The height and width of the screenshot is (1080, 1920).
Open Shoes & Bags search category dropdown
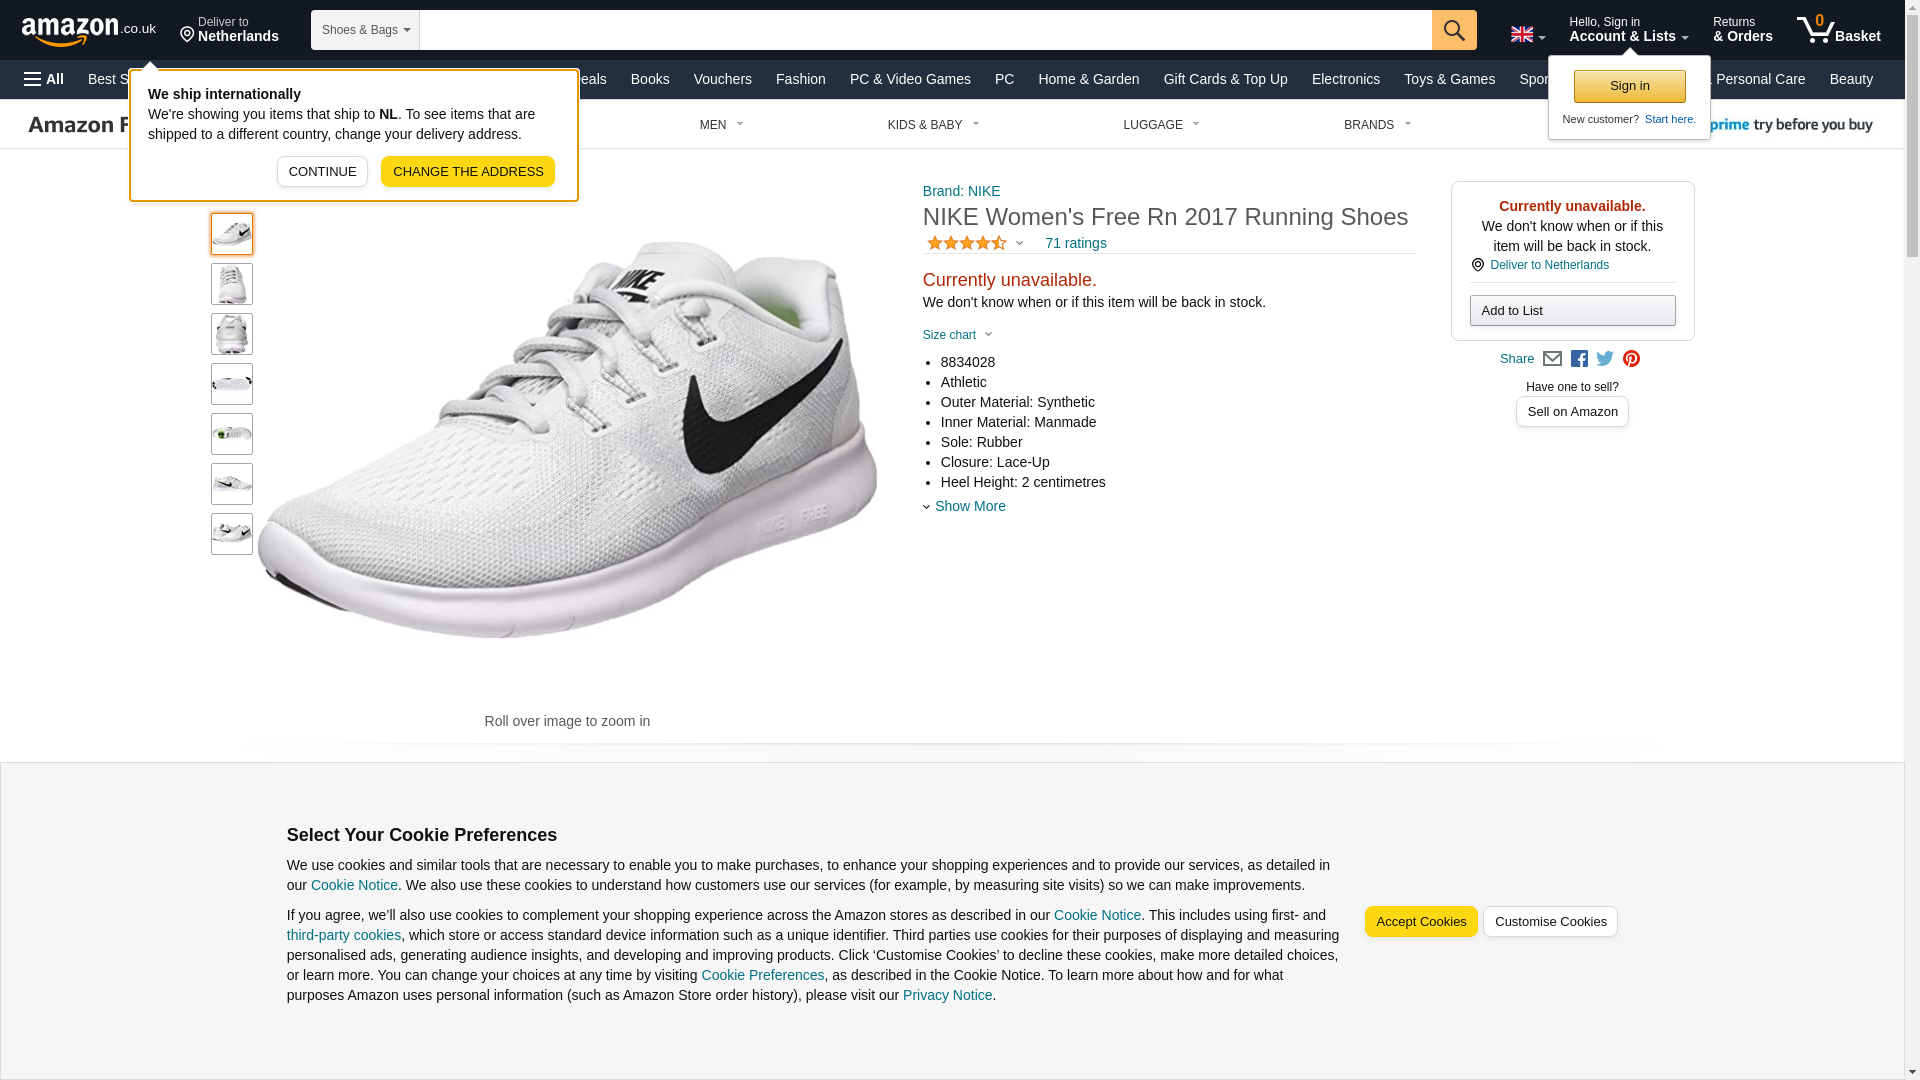tap(365, 30)
